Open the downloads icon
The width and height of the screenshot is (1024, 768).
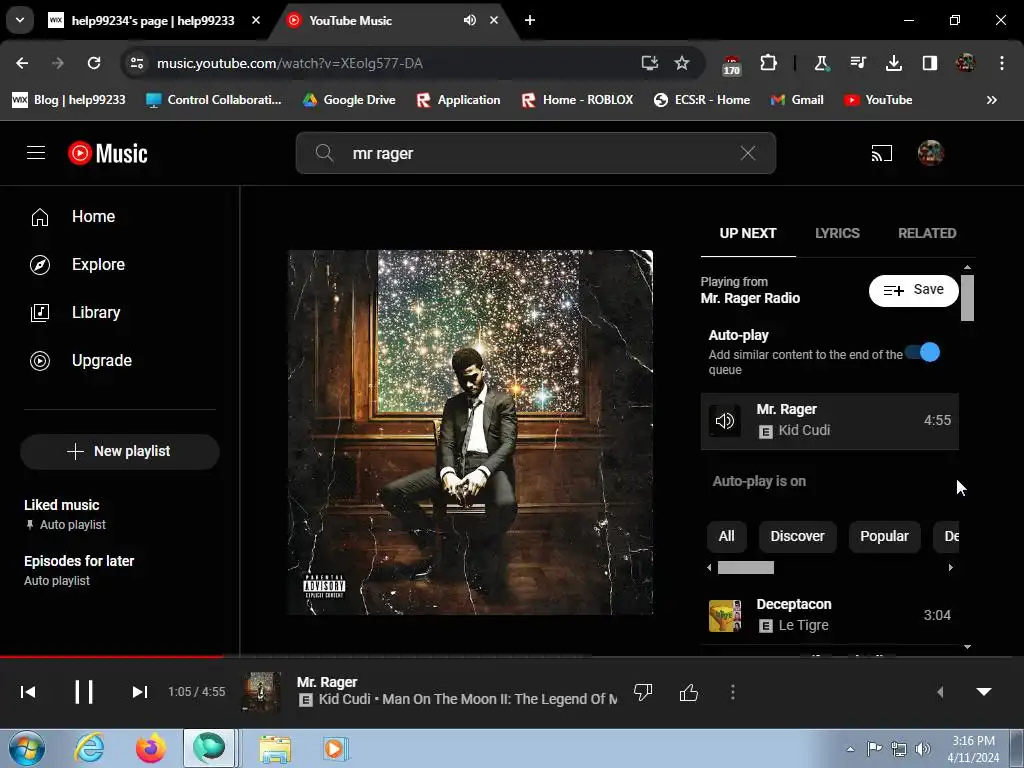pos(894,63)
